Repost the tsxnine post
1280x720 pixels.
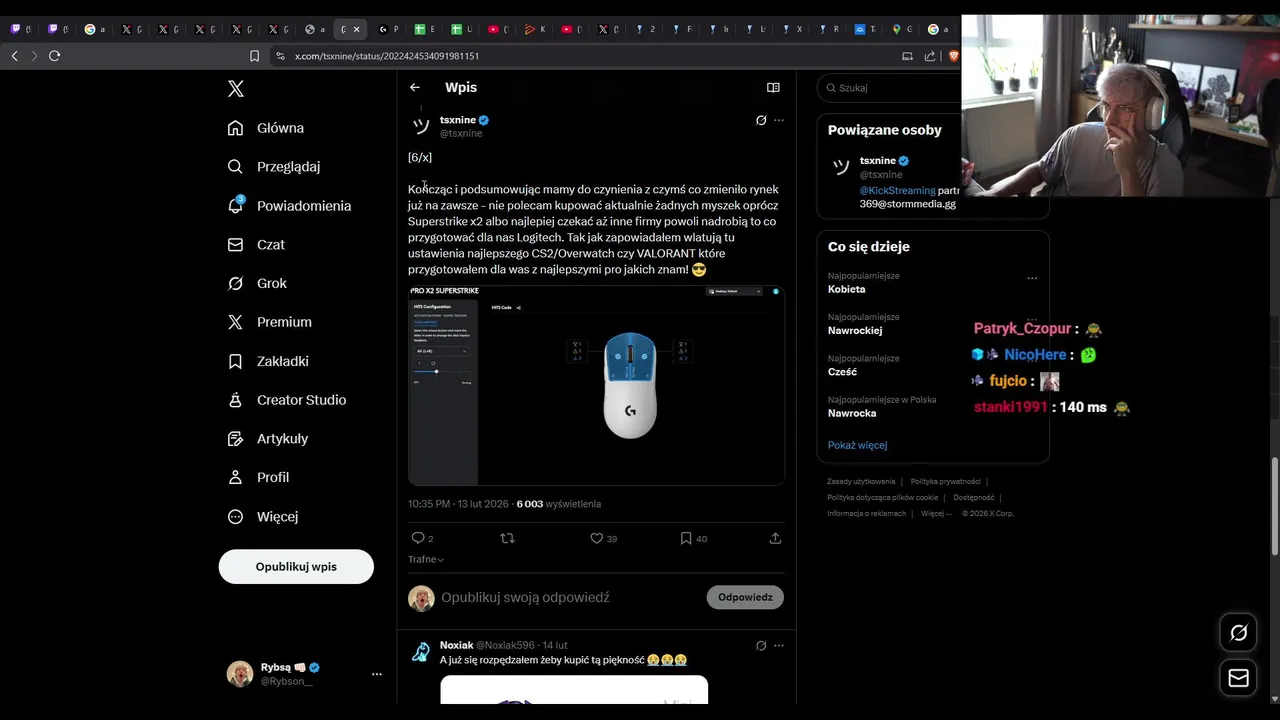(507, 538)
